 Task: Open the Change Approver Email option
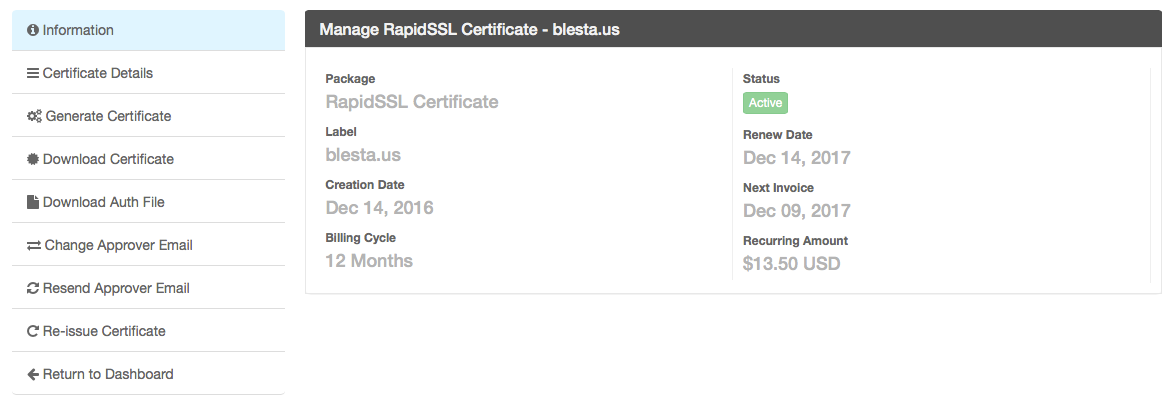(118, 246)
